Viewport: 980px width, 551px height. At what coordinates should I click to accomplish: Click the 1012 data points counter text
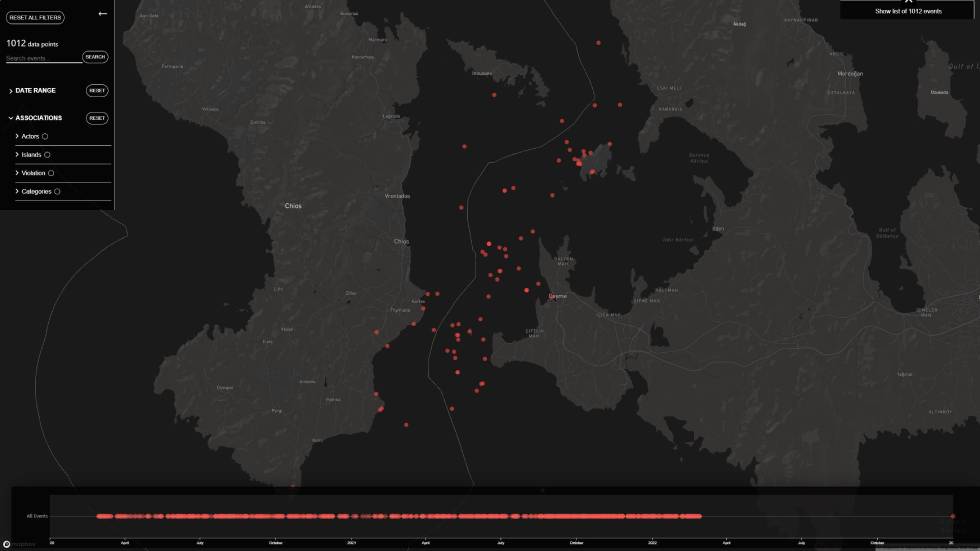(x=32, y=43)
